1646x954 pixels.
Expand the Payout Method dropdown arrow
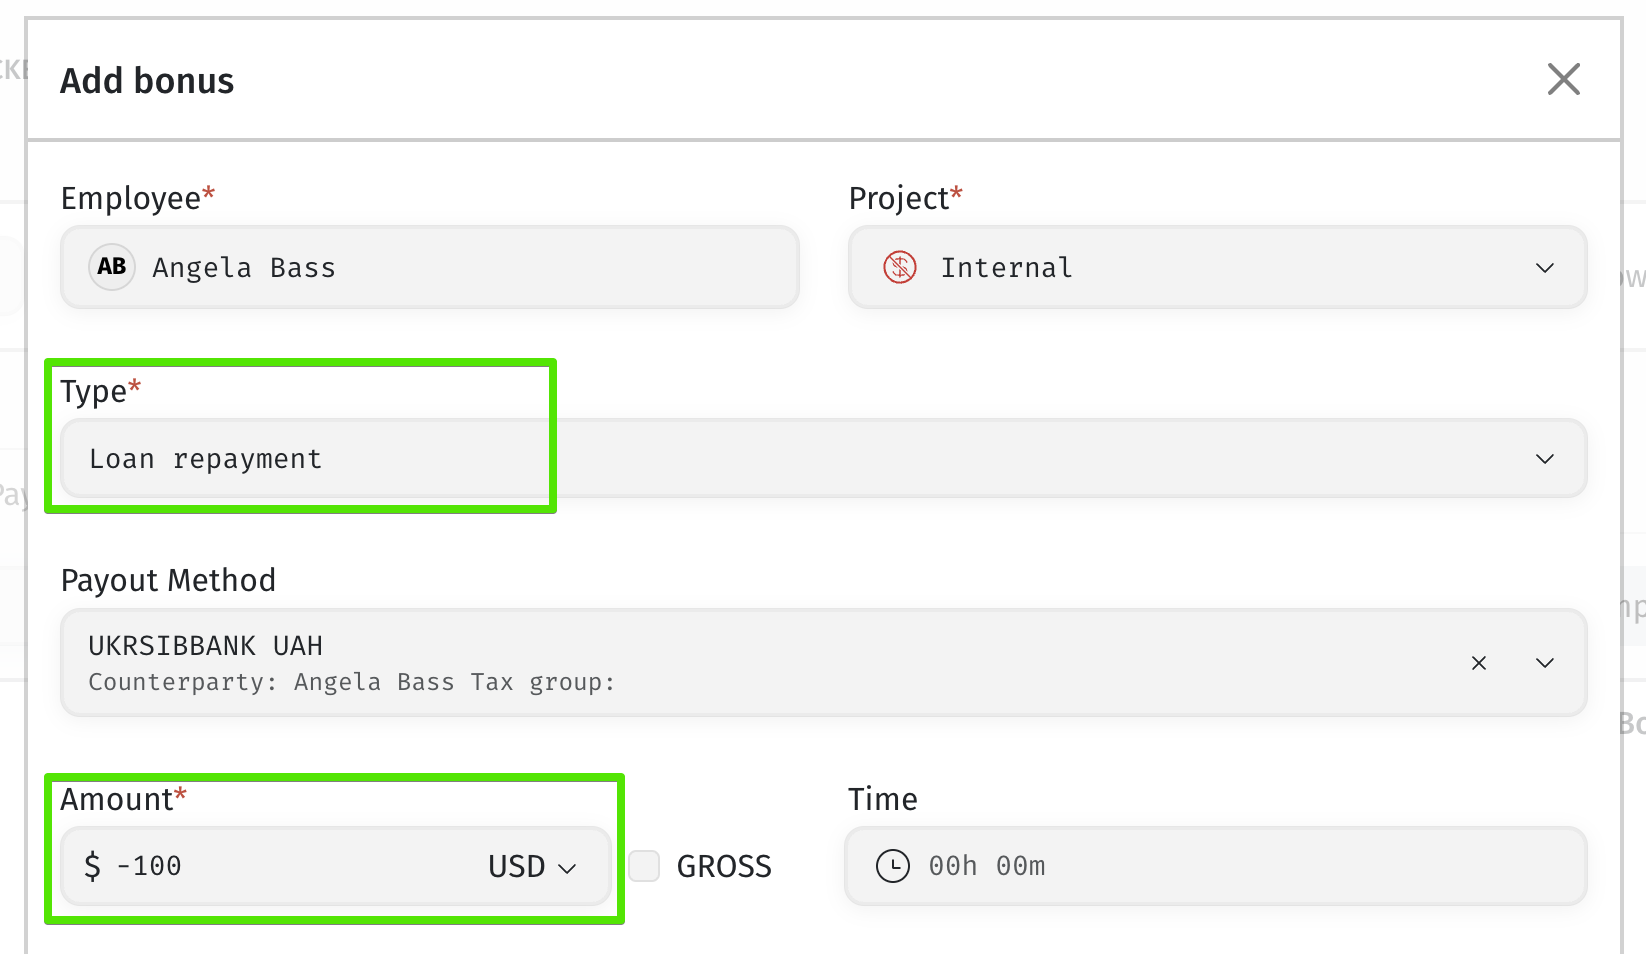point(1545,663)
